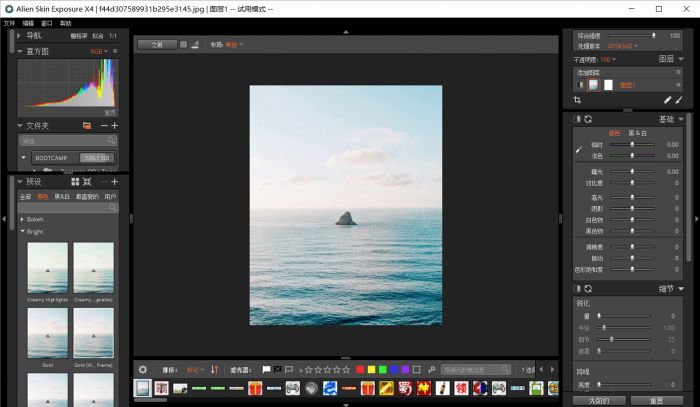The width and height of the screenshot is (700, 407).
Task: Toggle sort direction icon in filmstrip bar
Action: [x=214, y=369]
